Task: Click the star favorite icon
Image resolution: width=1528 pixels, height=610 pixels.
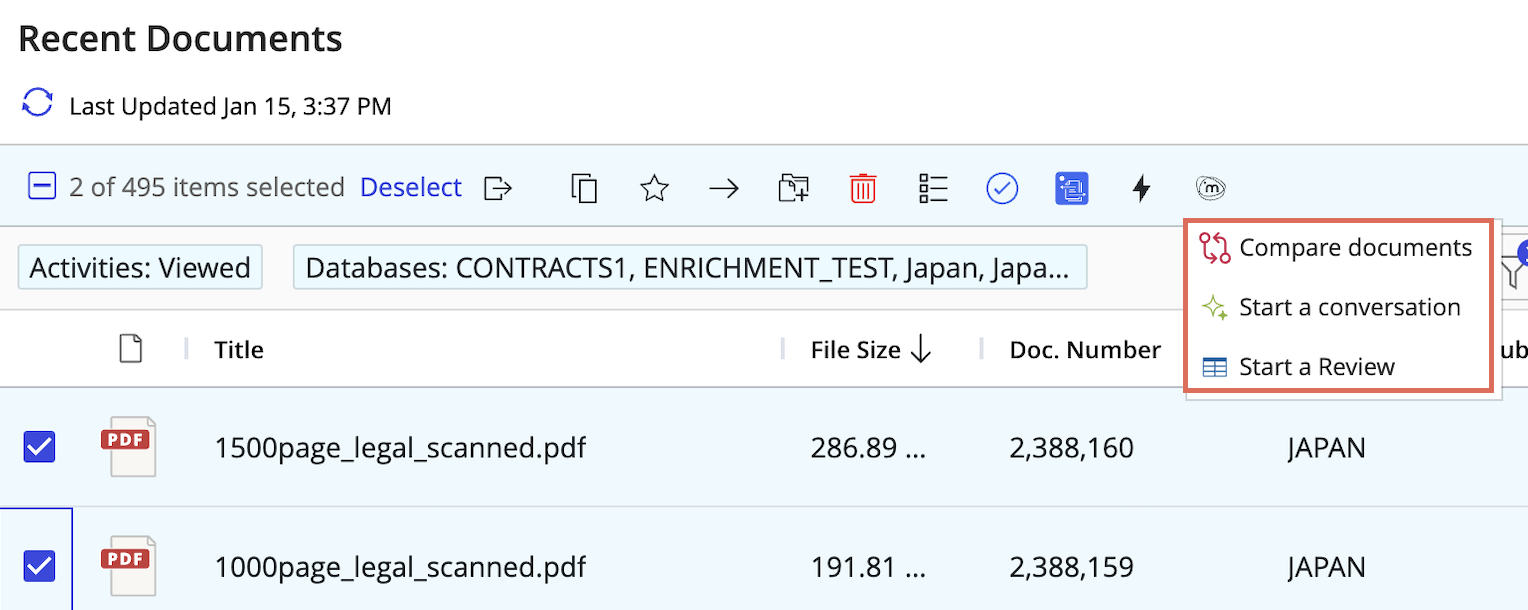Action: click(654, 188)
